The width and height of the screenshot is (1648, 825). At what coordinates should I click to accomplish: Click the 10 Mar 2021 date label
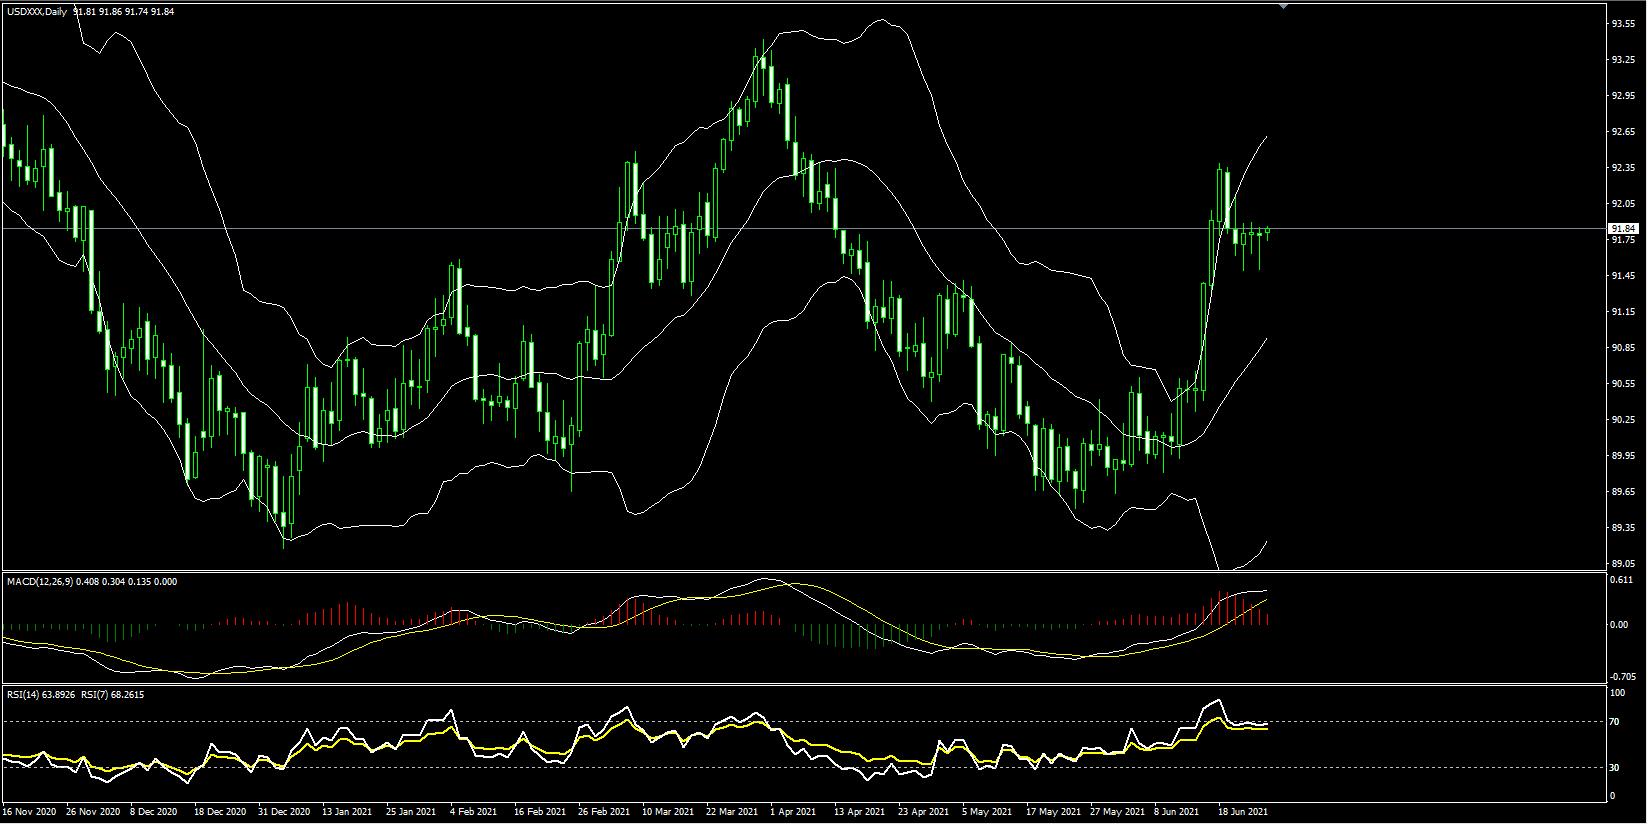[x=667, y=812]
